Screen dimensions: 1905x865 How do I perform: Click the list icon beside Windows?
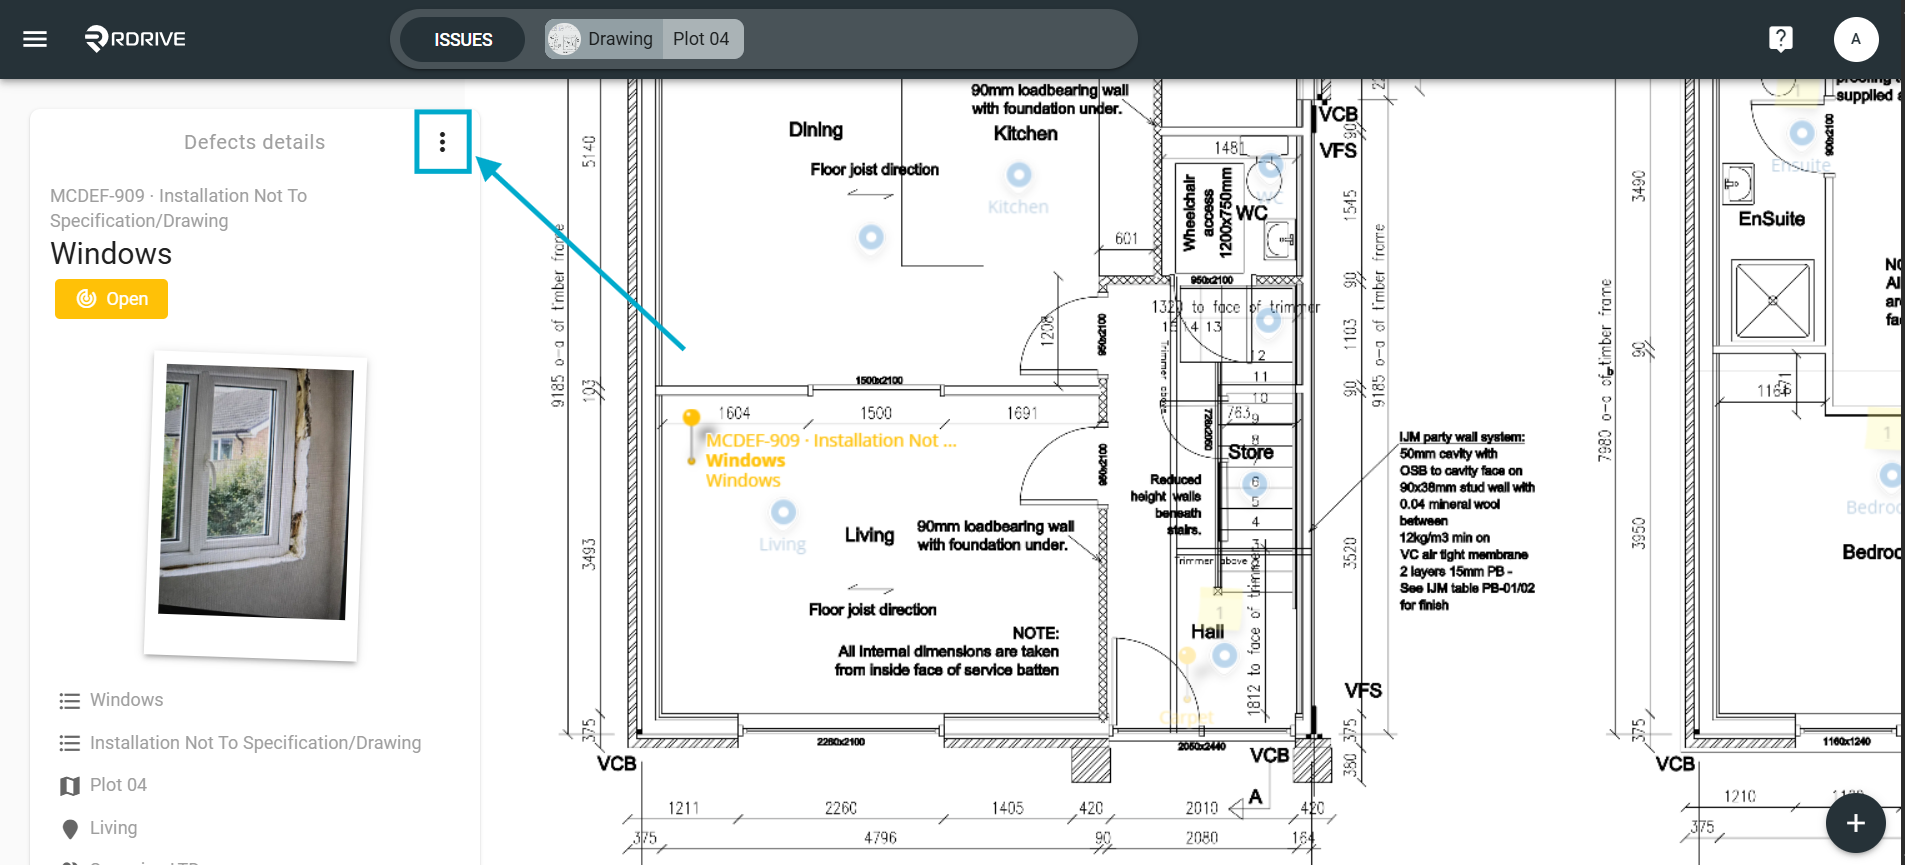pyautogui.click(x=69, y=701)
